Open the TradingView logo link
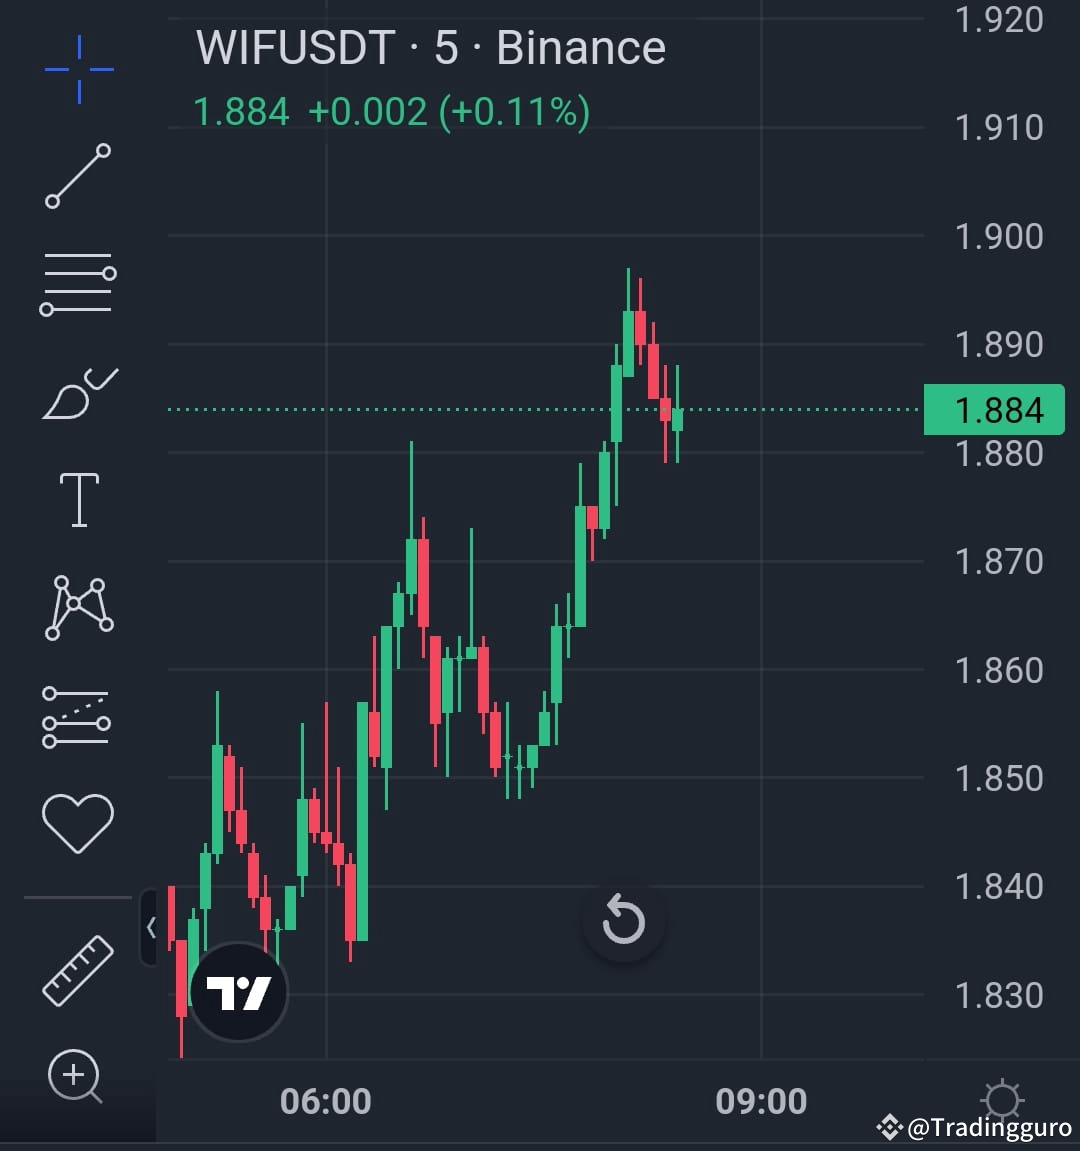This screenshot has height=1151, width=1080. 237,991
